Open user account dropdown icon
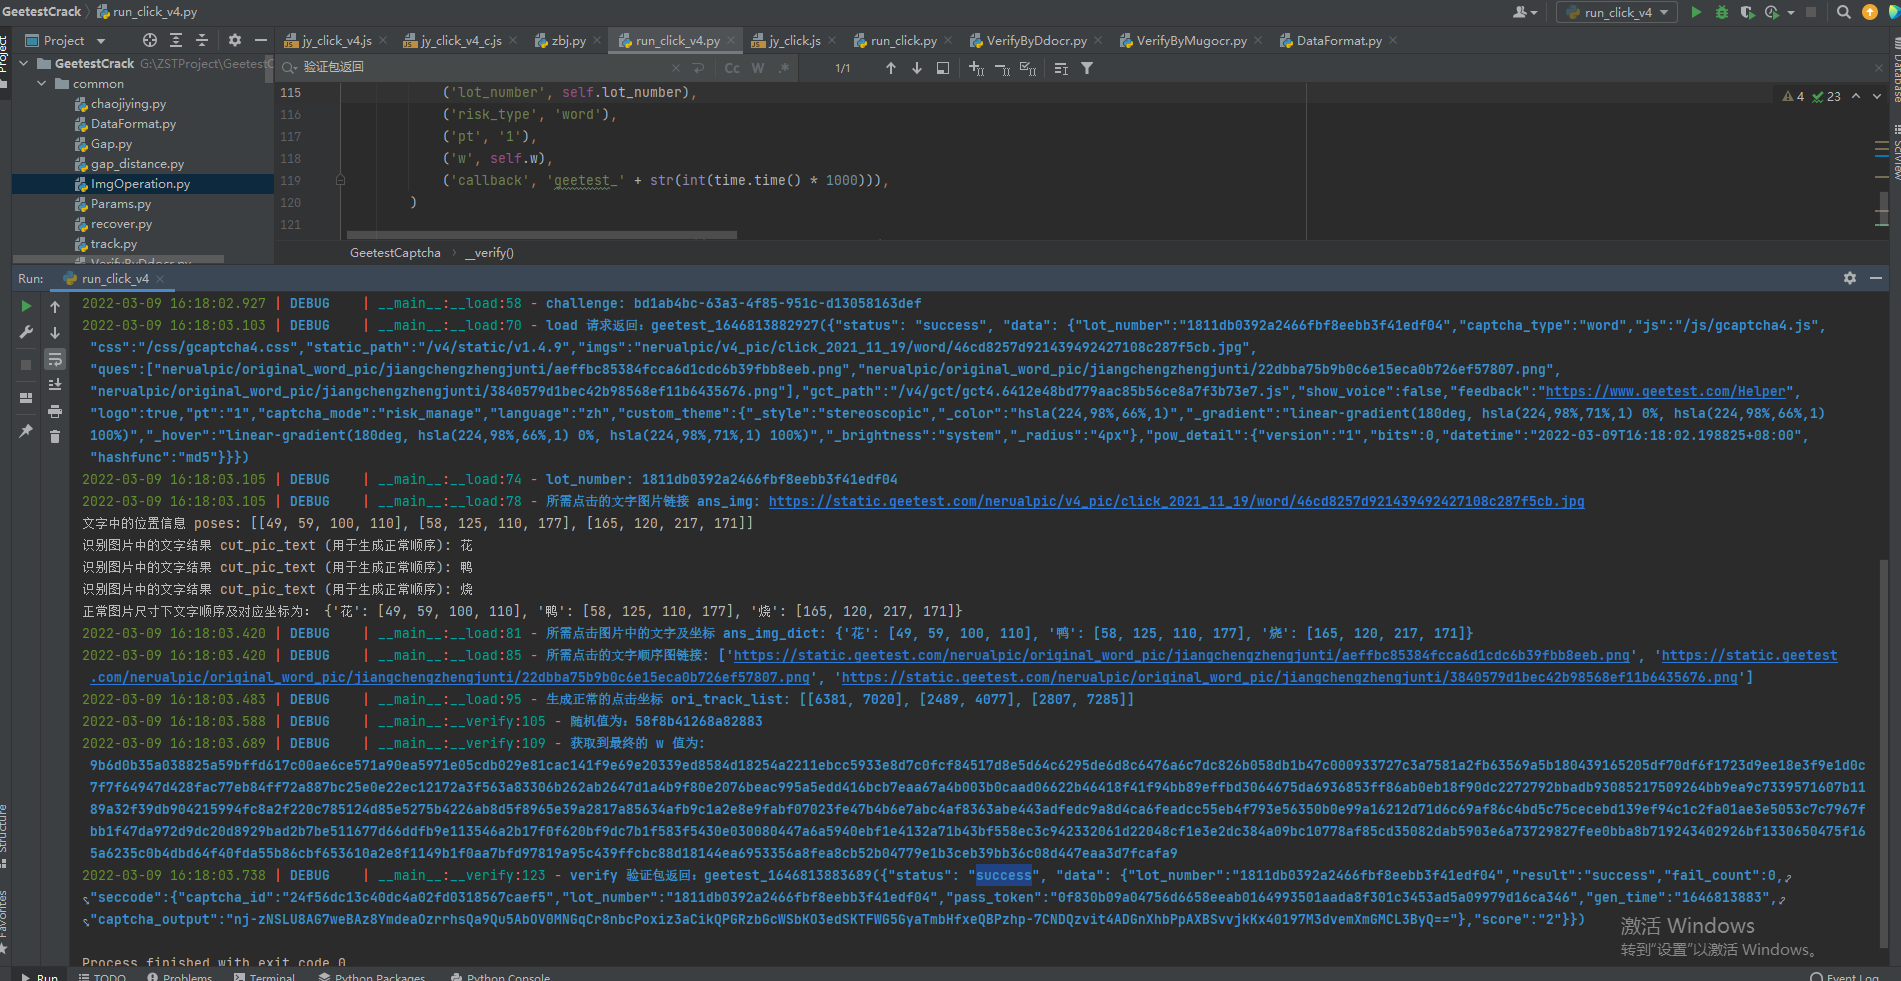 point(1525,13)
